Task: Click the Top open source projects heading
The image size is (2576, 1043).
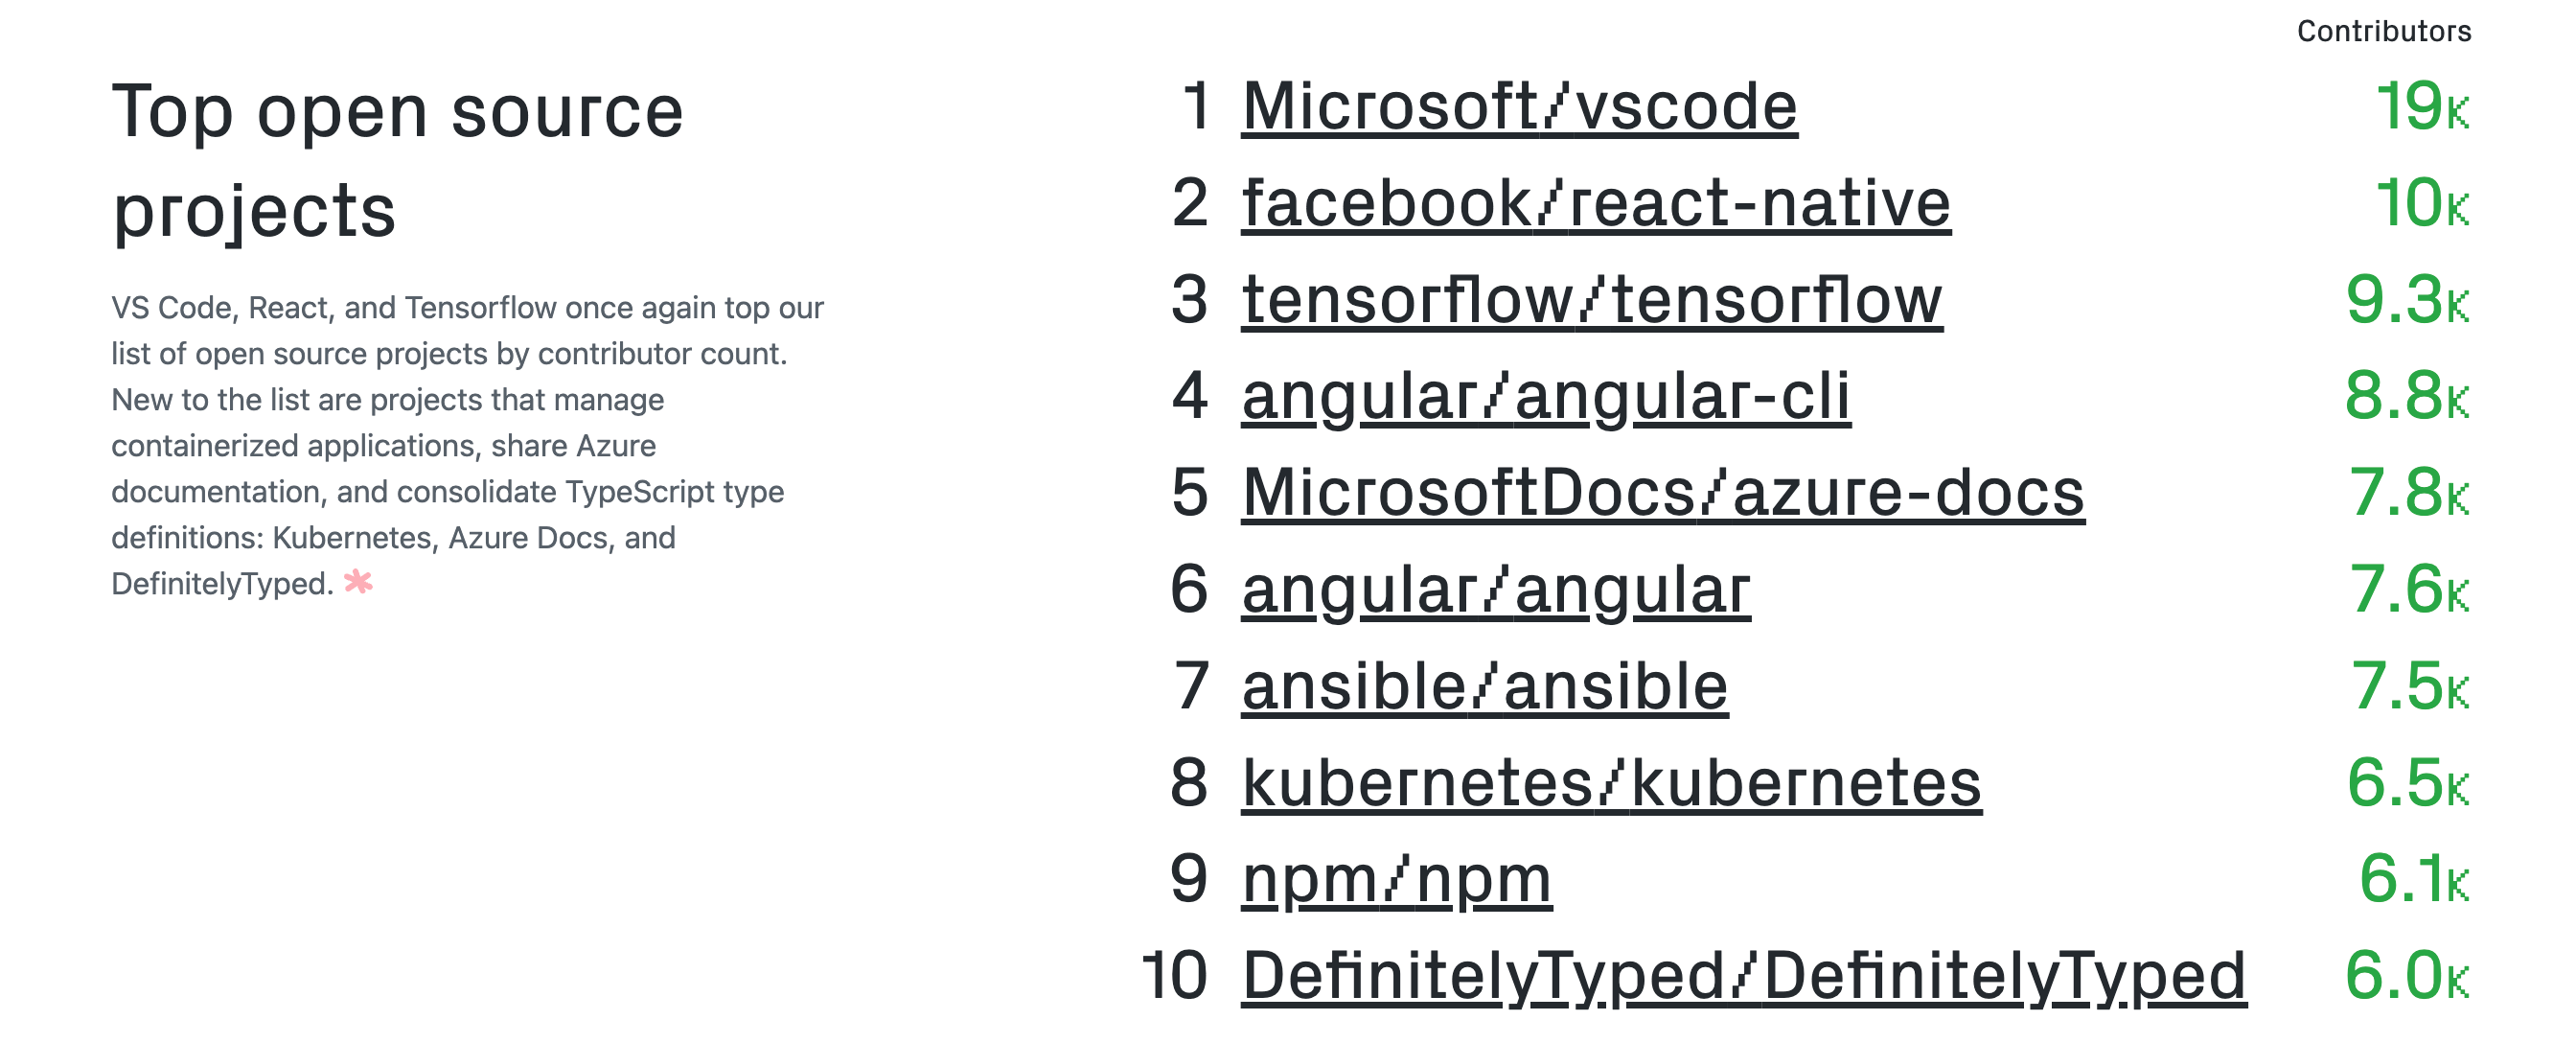Action: [398, 160]
